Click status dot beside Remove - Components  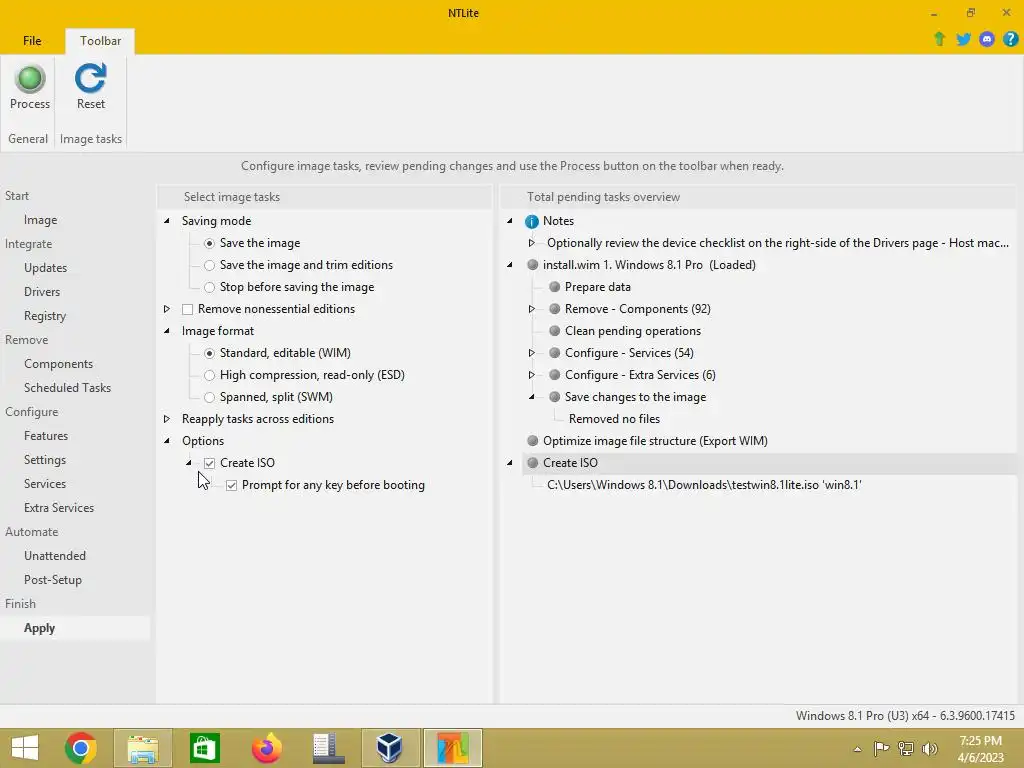tap(554, 309)
